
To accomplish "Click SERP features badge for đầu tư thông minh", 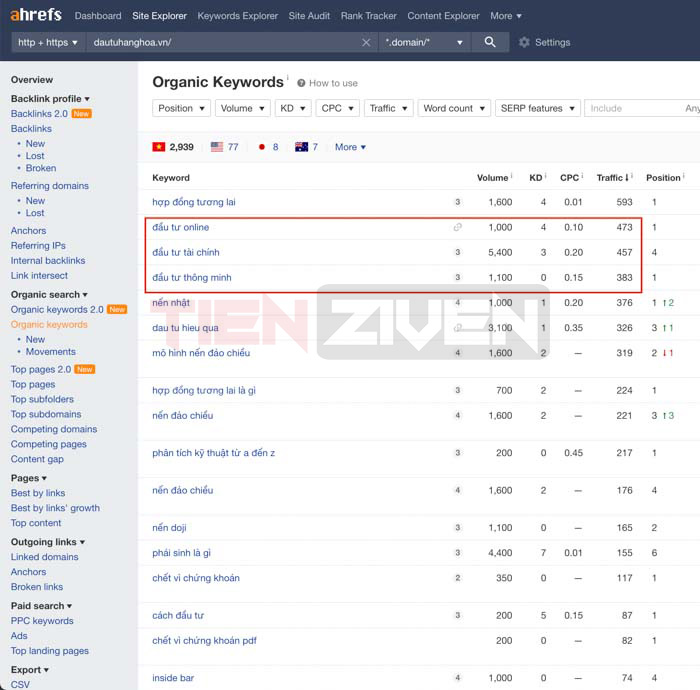I will coord(458,277).
